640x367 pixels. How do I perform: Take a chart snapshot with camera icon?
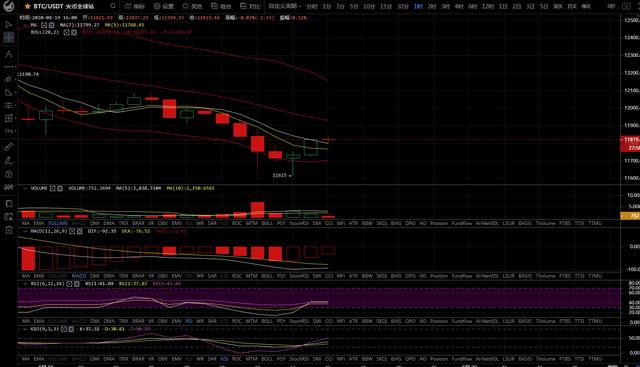626,6
